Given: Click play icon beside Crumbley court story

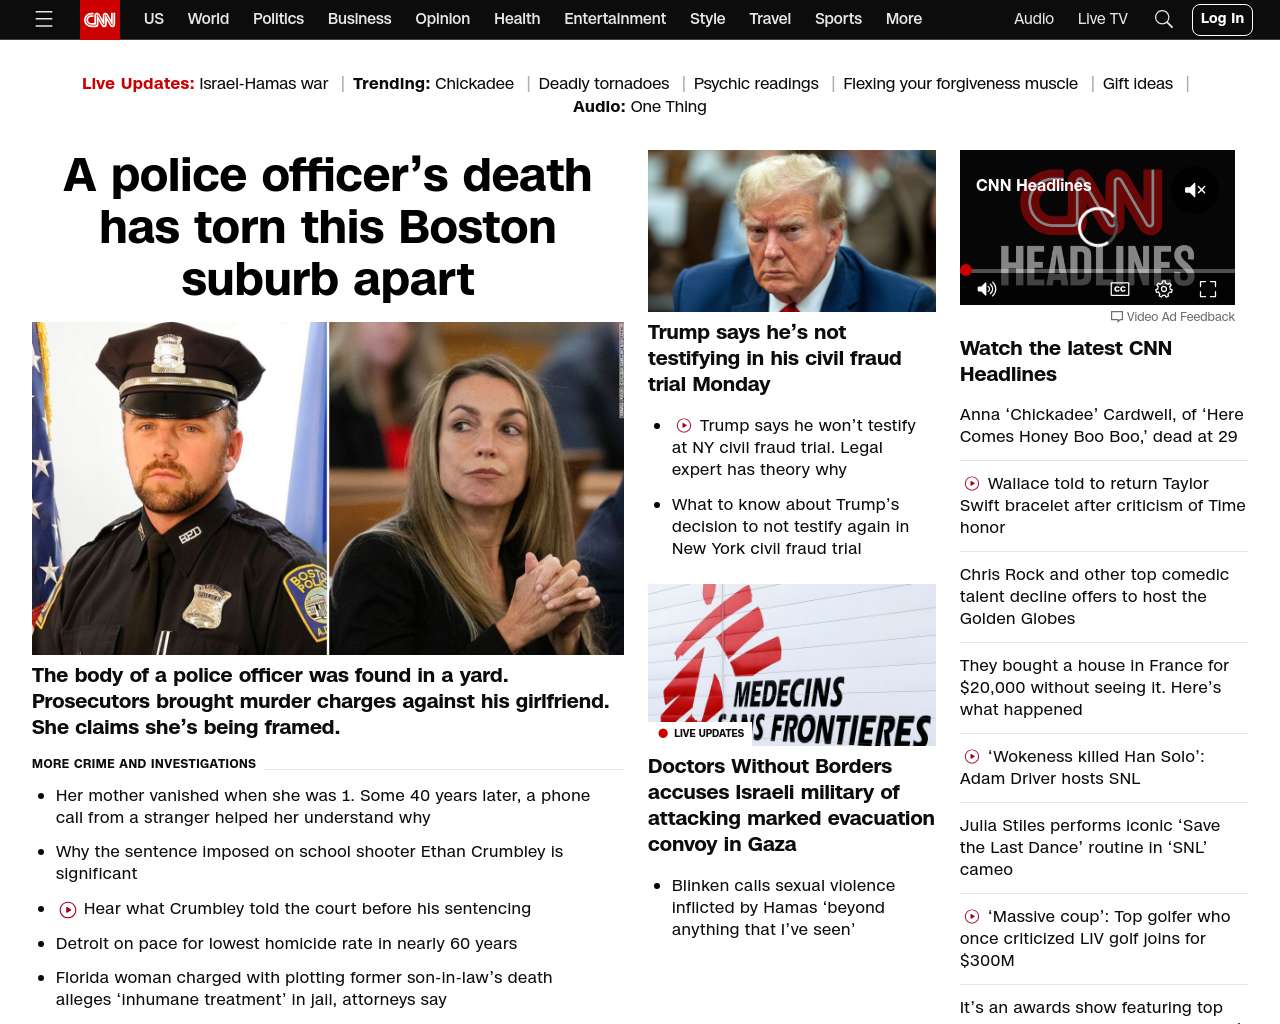Looking at the screenshot, I should 68,910.
